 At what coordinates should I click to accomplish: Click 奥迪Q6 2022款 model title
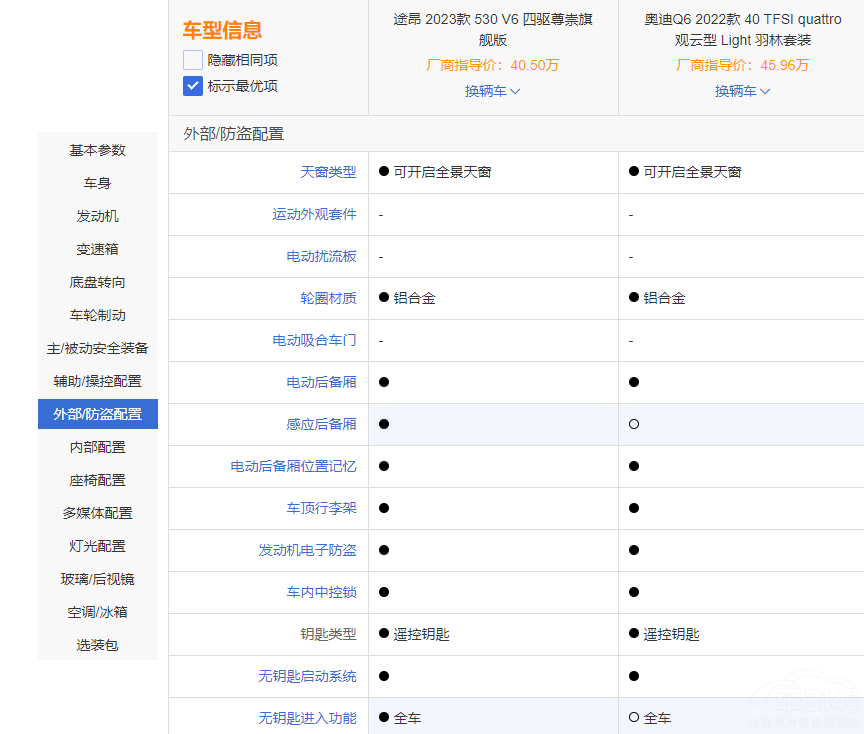click(x=742, y=30)
